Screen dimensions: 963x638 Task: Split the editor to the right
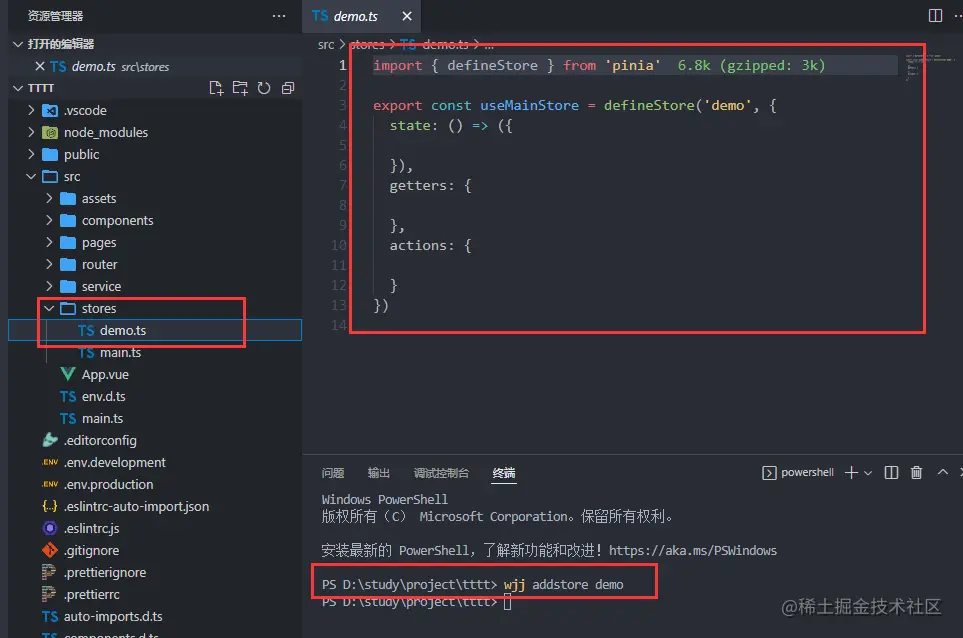[935, 15]
